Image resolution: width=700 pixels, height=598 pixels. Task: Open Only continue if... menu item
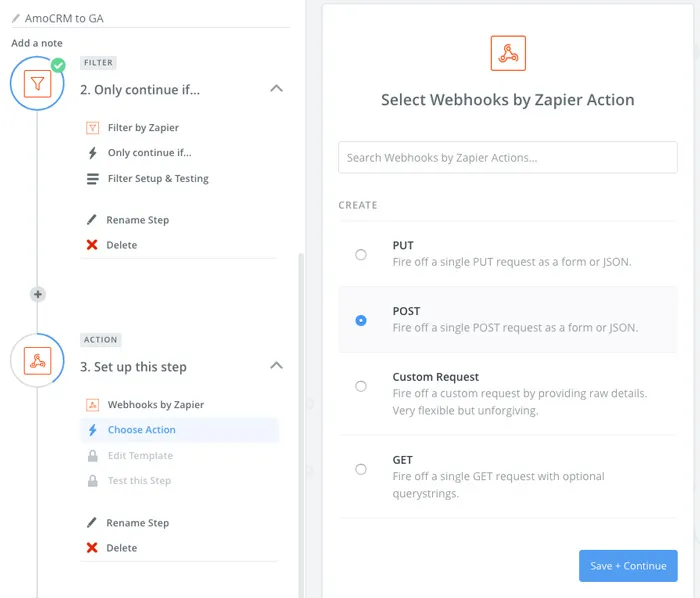[150, 153]
